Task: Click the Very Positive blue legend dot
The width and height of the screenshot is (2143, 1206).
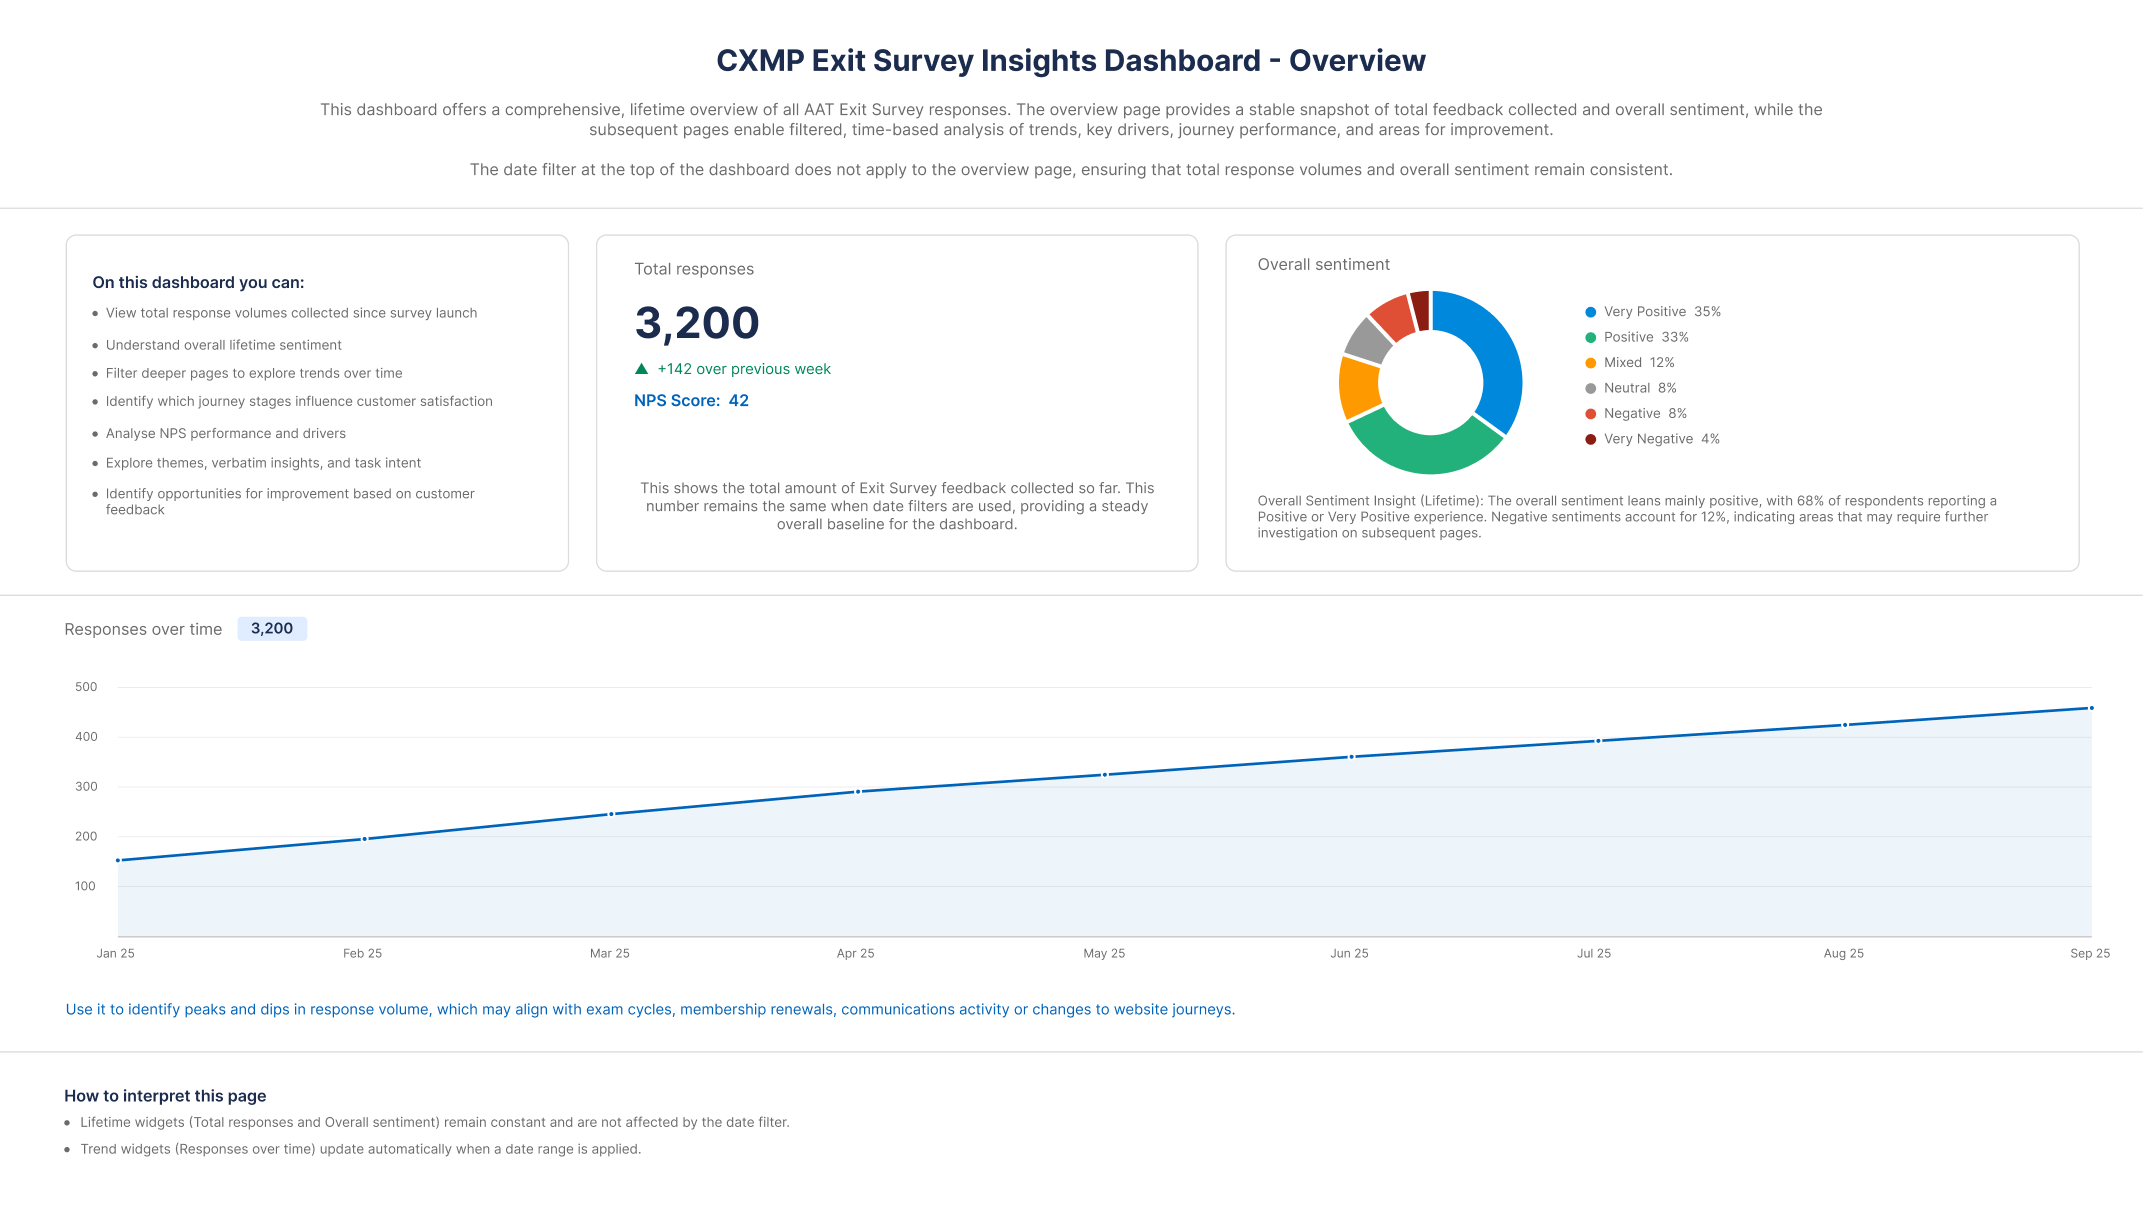Action: (x=1590, y=312)
